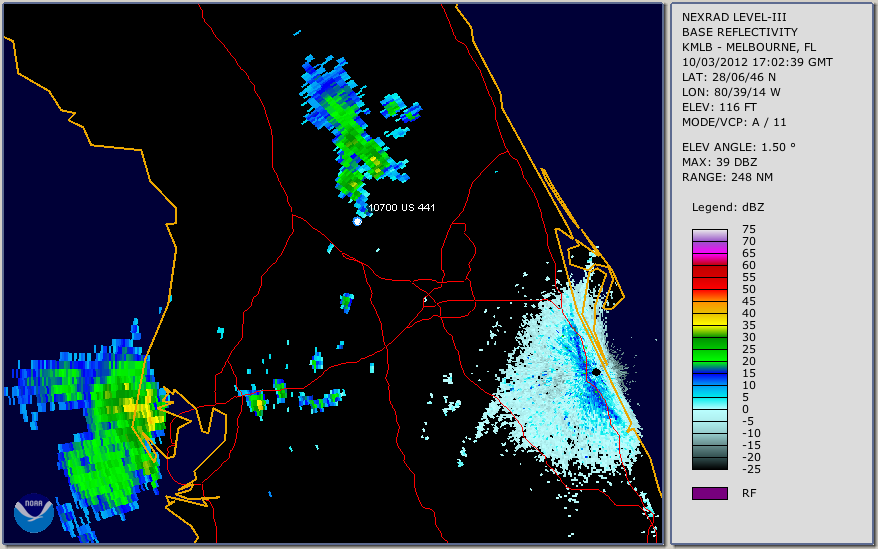878x549 pixels.
Task: Select the '10700 US 441' map label
Action: coord(401,207)
